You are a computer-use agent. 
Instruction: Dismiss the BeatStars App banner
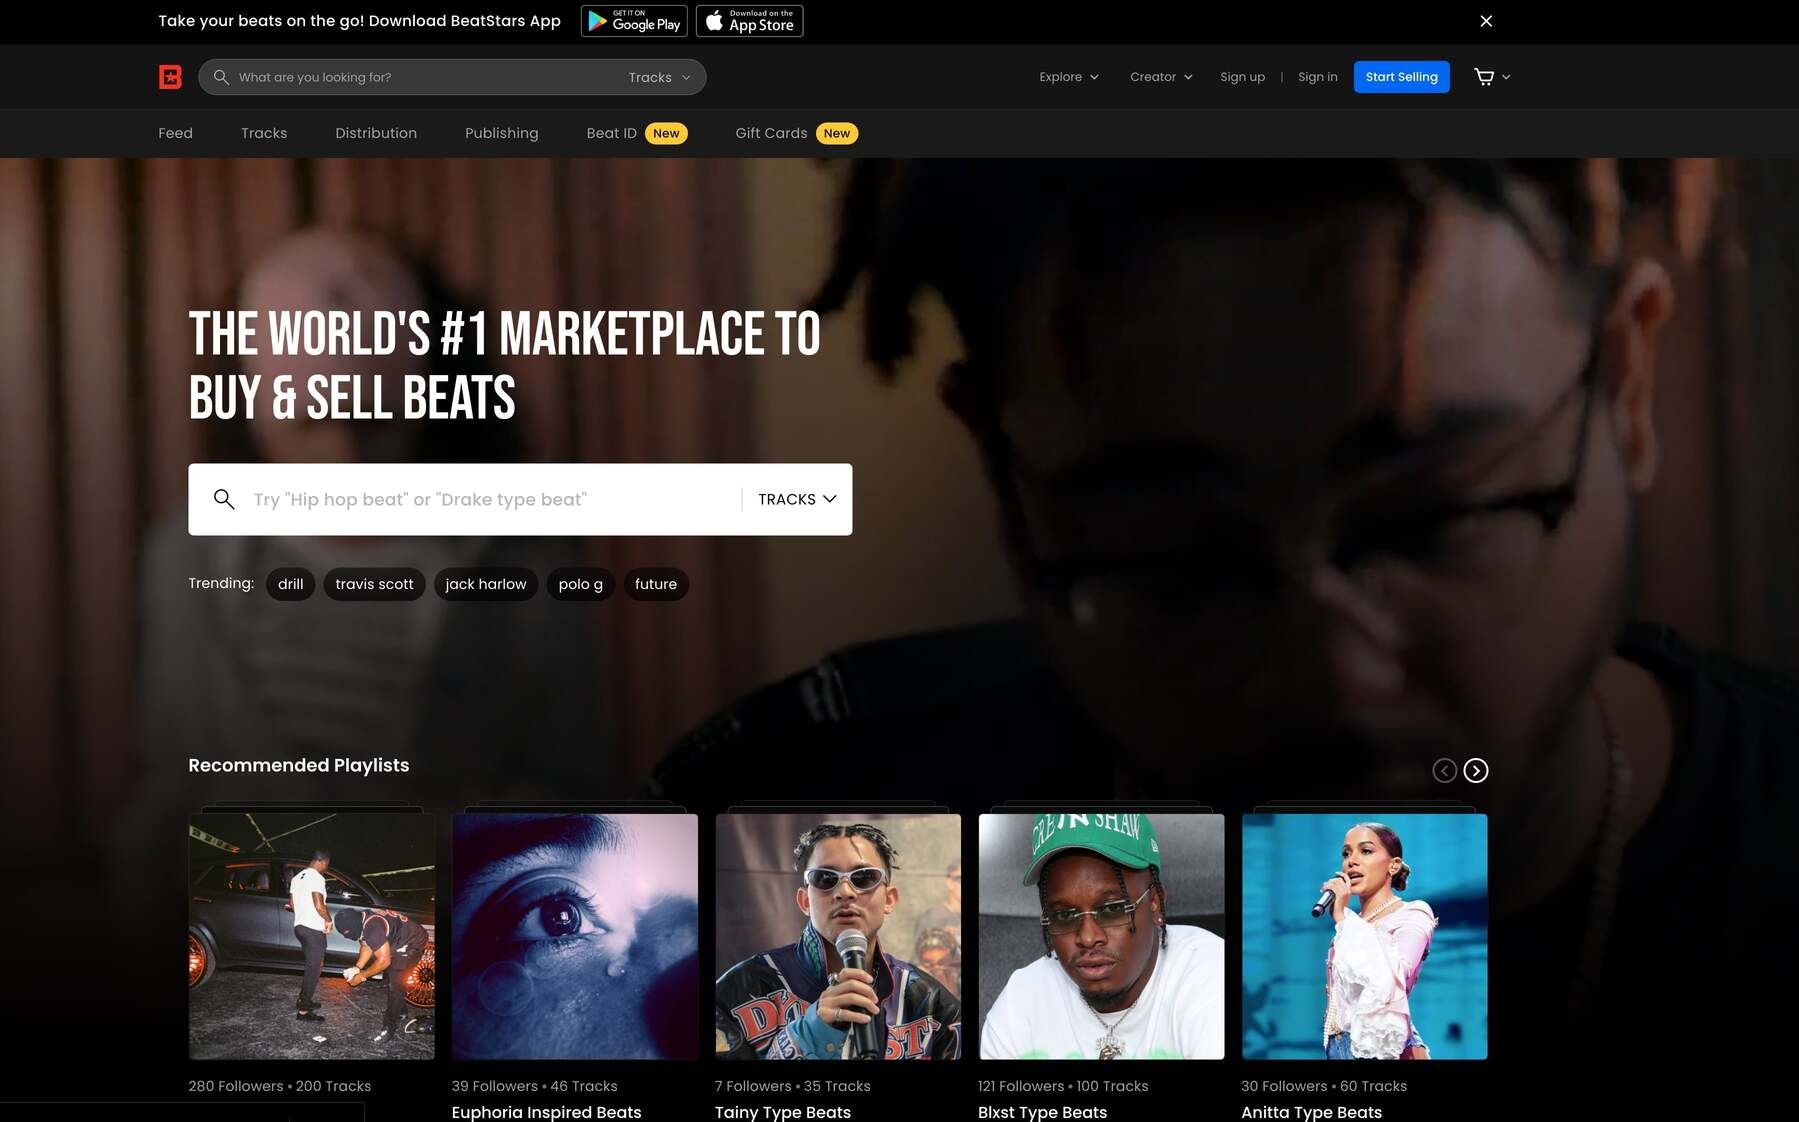click(1486, 20)
